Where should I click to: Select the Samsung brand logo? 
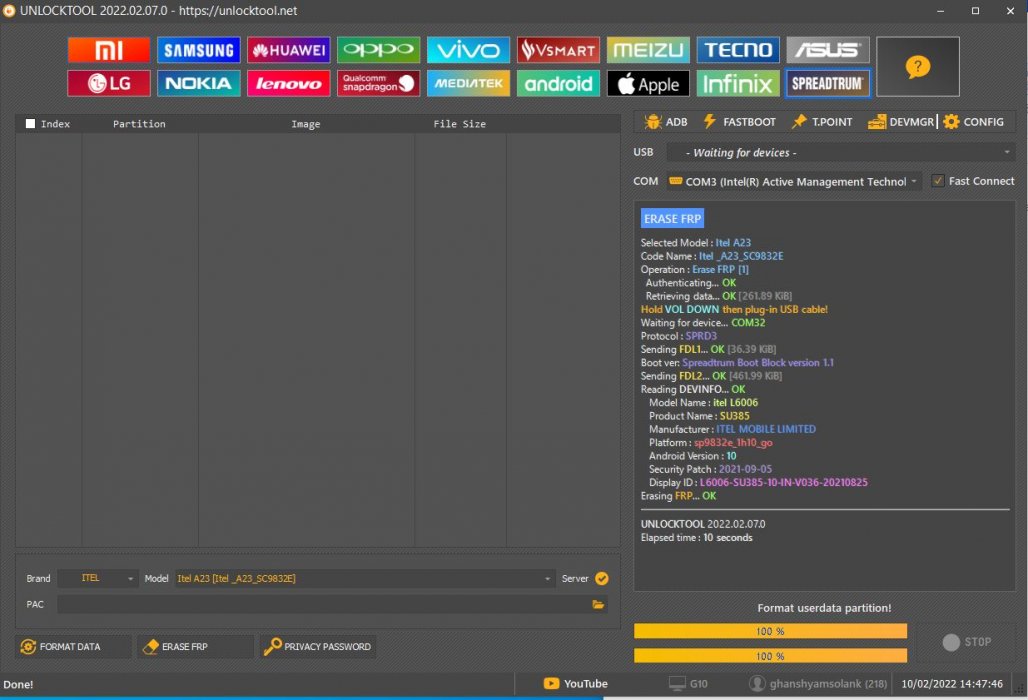click(199, 50)
